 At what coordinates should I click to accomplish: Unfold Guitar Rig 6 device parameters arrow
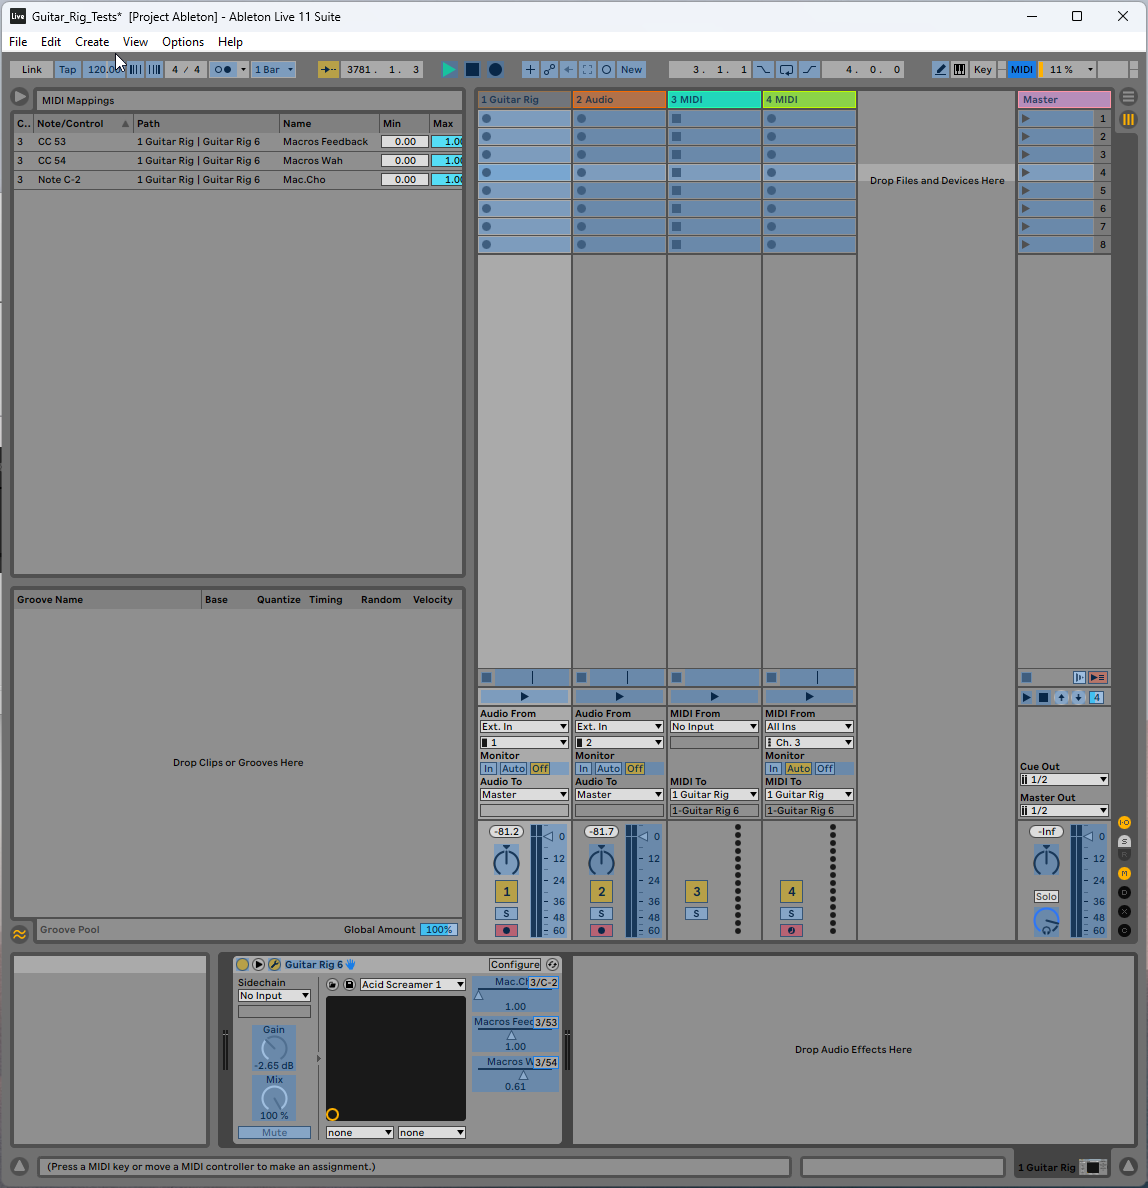tap(258, 964)
